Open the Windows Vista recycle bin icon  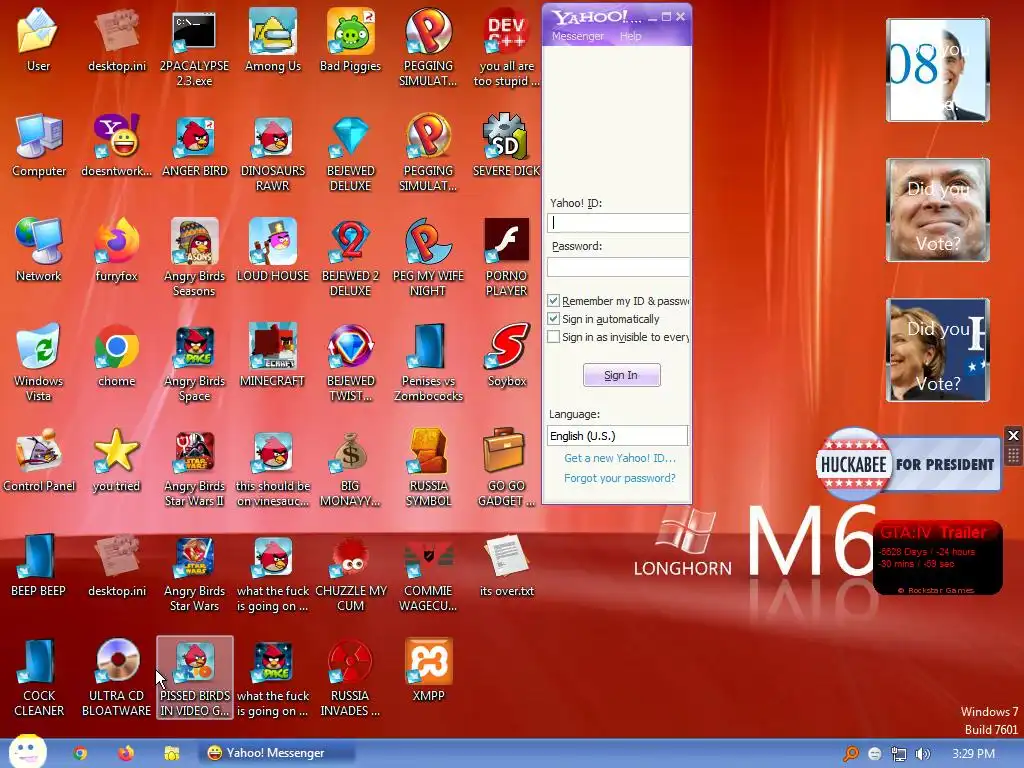click(x=39, y=360)
